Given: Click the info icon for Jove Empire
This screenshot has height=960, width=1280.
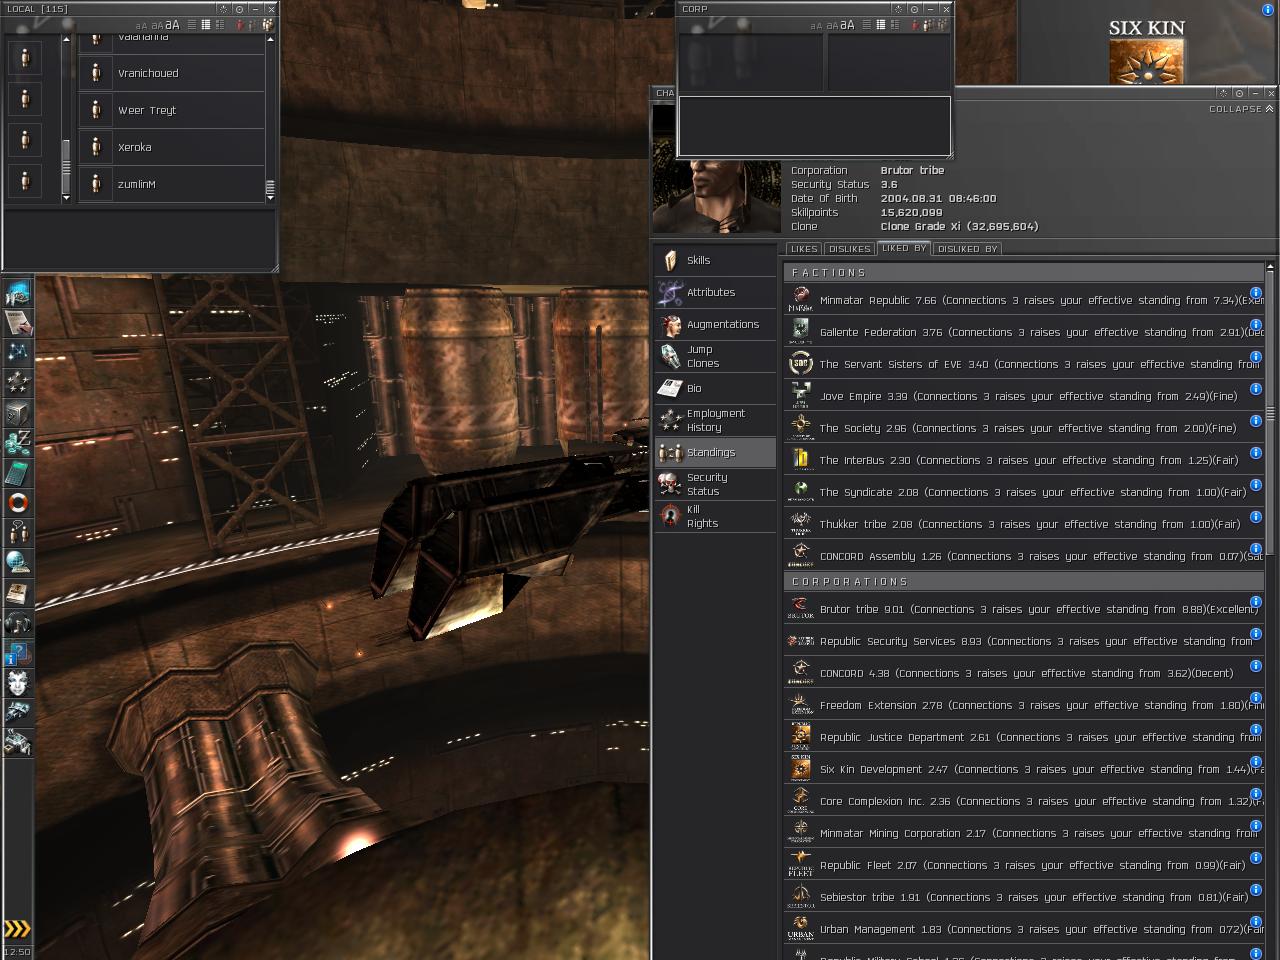Looking at the screenshot, I should [1256, 389].
